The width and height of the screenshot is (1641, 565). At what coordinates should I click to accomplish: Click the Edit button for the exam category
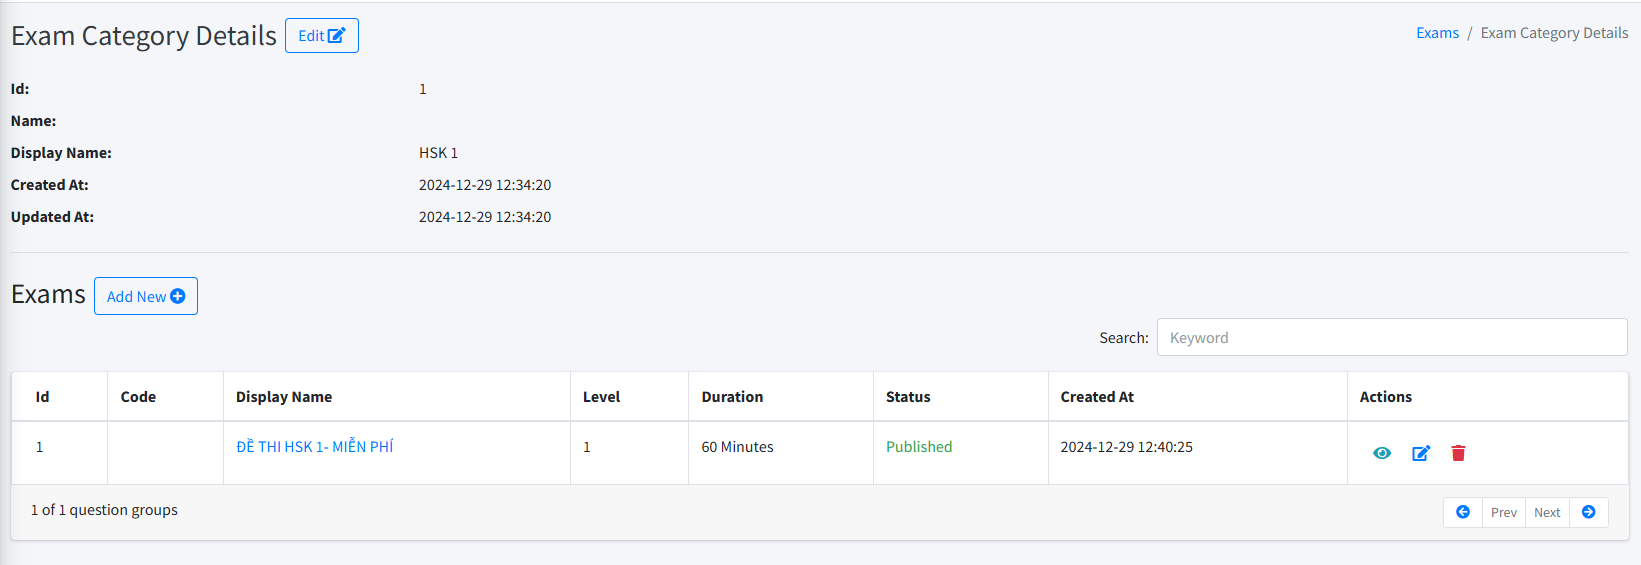[x=321, y=36]
